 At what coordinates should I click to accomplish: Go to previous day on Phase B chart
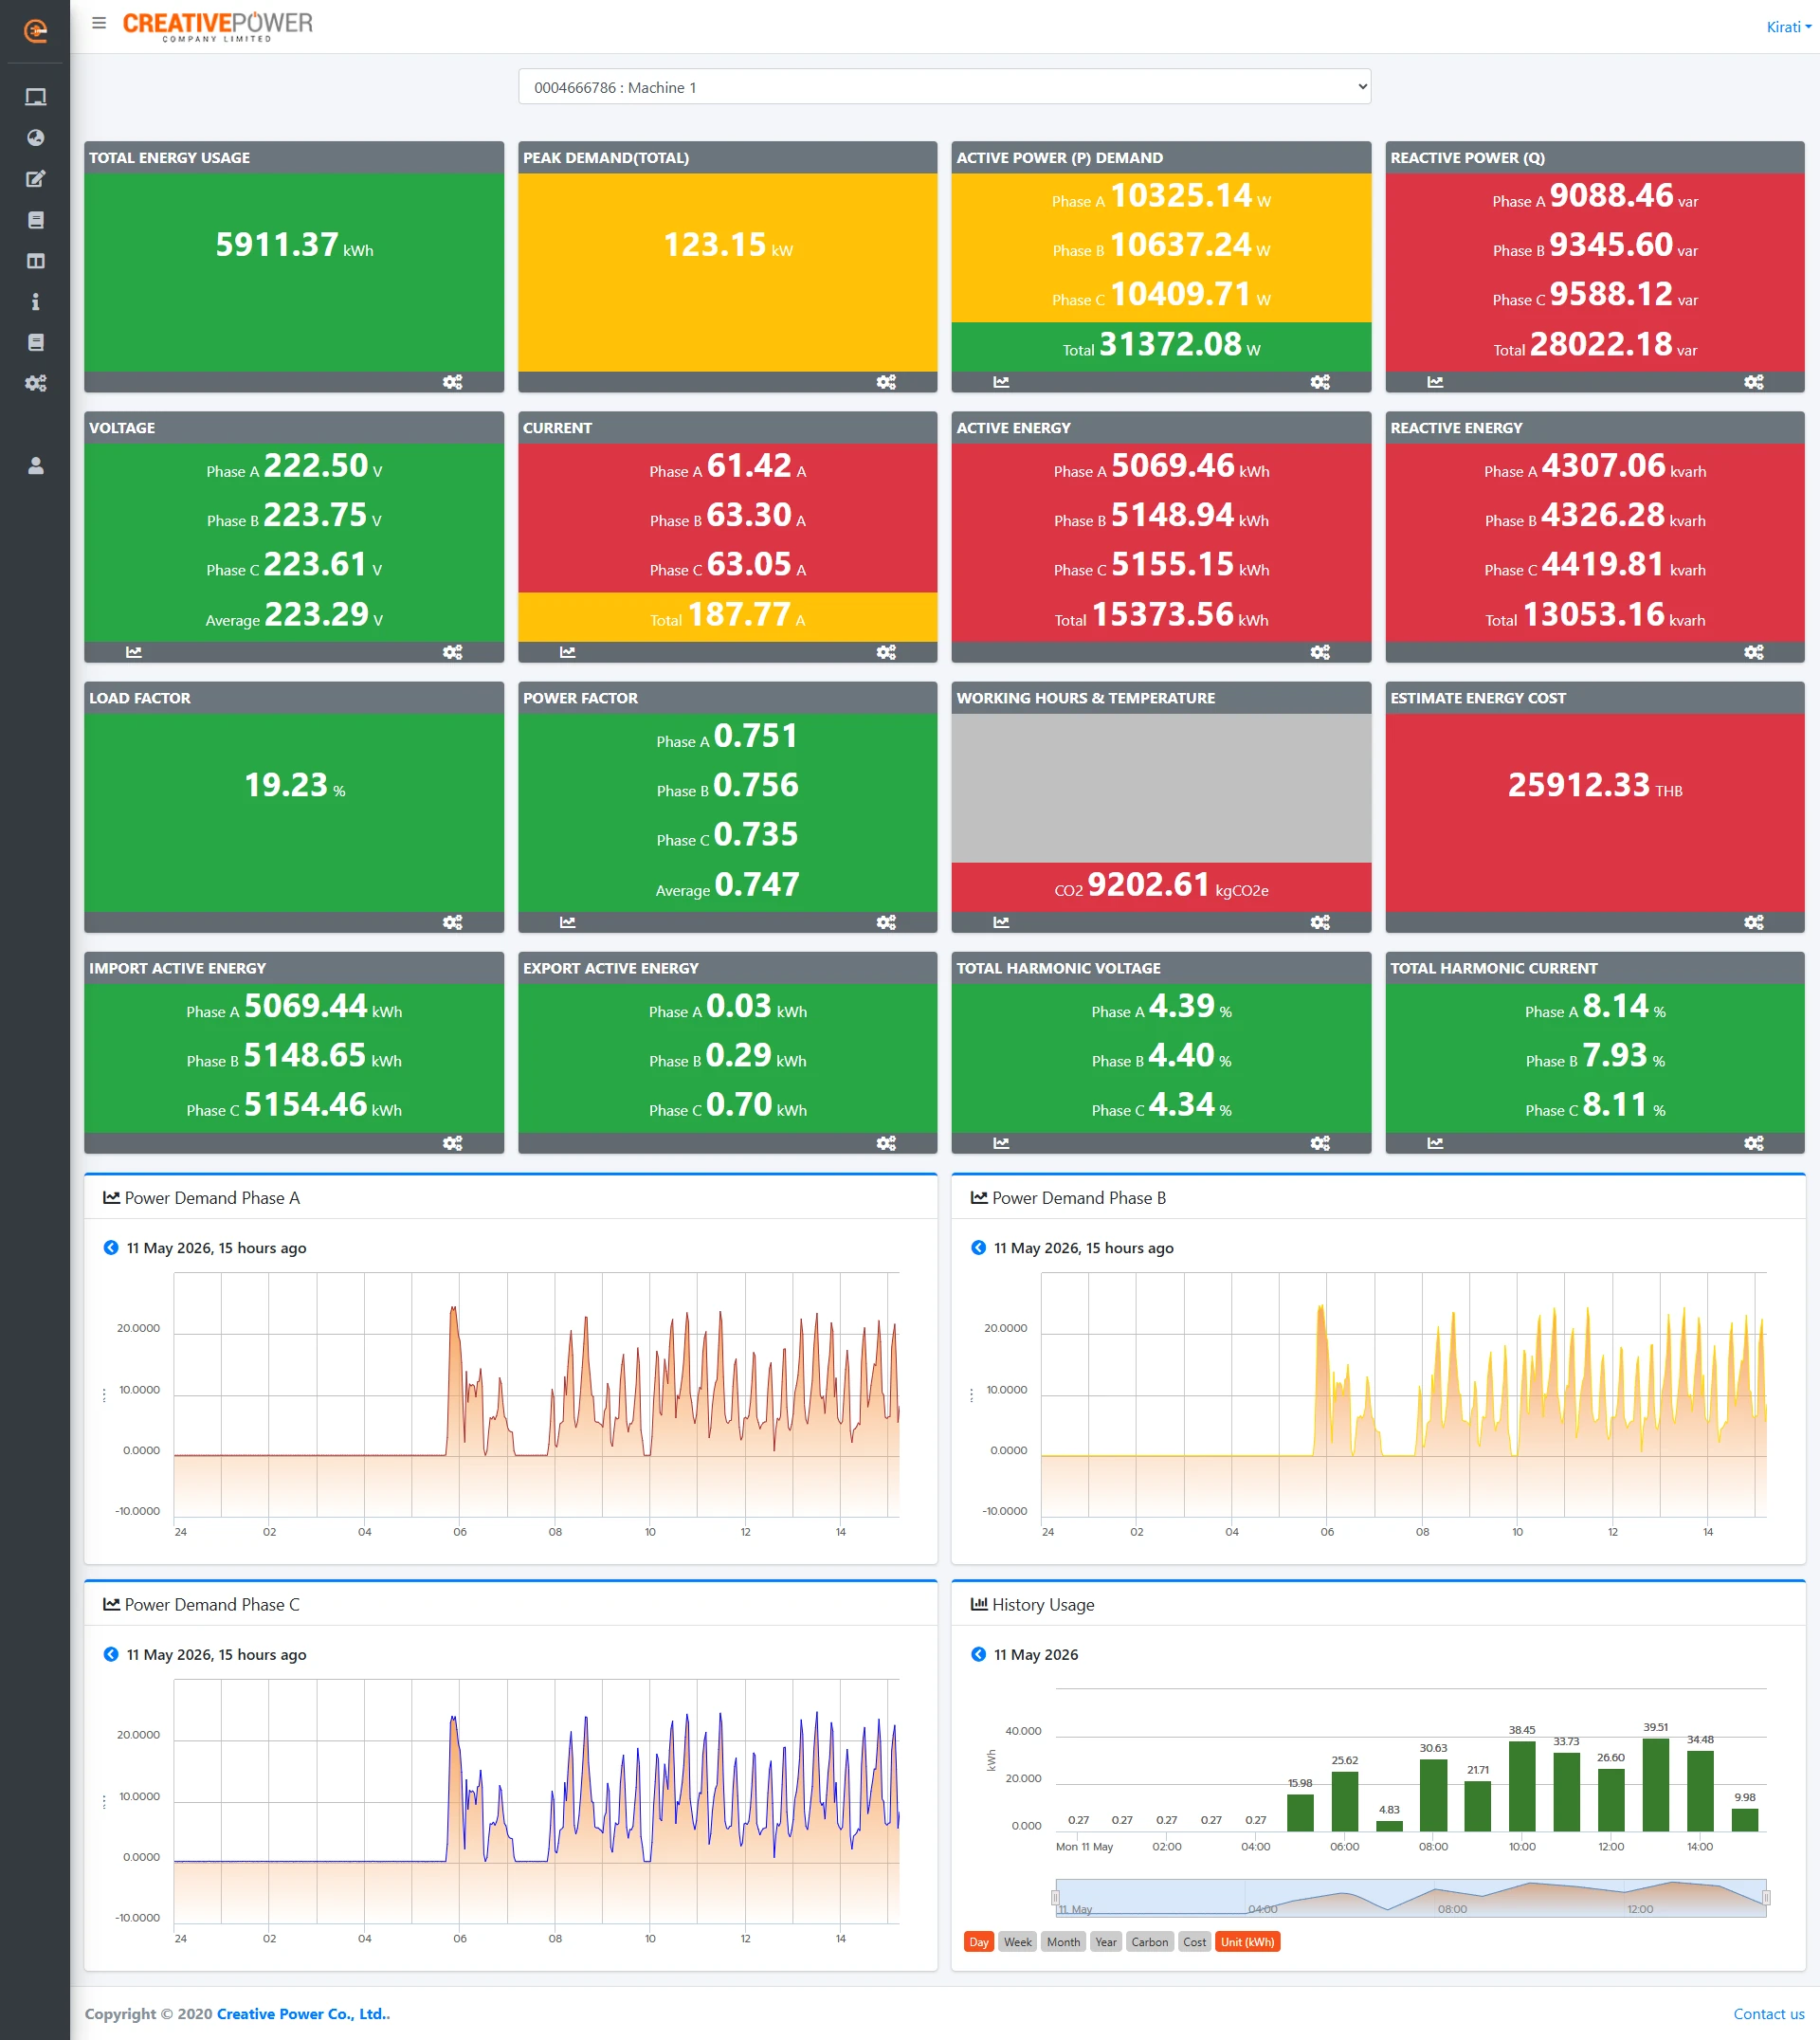[x=978, y=1247]
